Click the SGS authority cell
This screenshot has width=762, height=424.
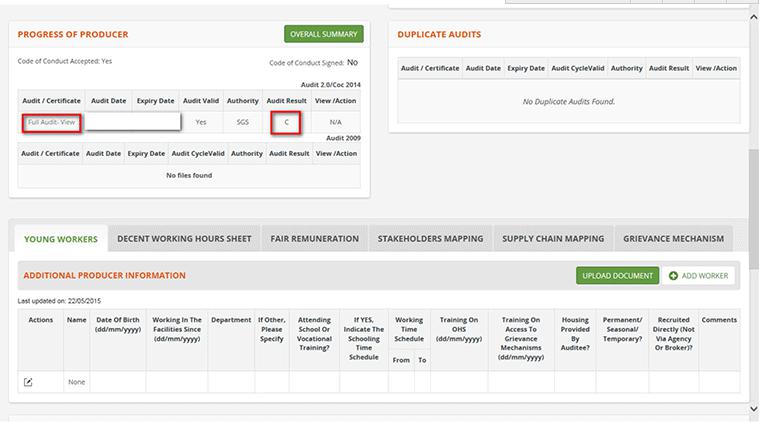click(x=242, y=122)
